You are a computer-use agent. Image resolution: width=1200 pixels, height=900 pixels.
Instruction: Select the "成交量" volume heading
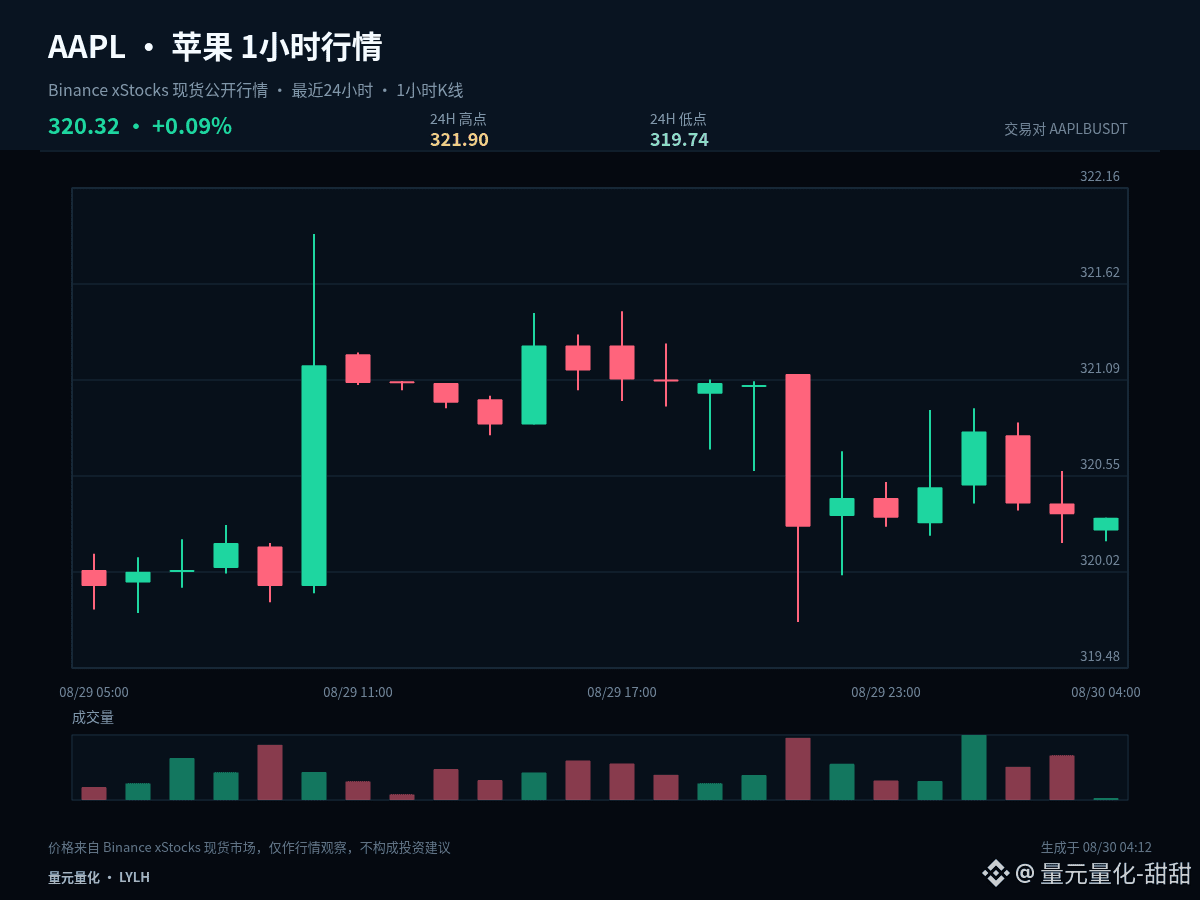point(93,717)
